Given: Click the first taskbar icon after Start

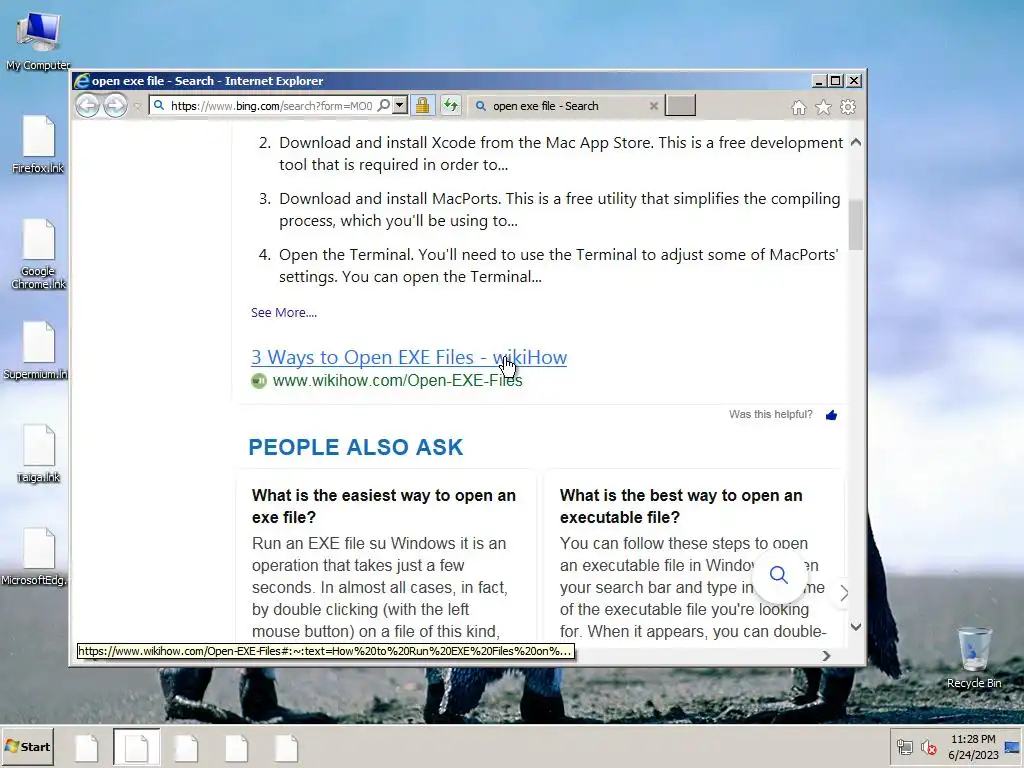Looking at the screenshot, I should [86, 748].
